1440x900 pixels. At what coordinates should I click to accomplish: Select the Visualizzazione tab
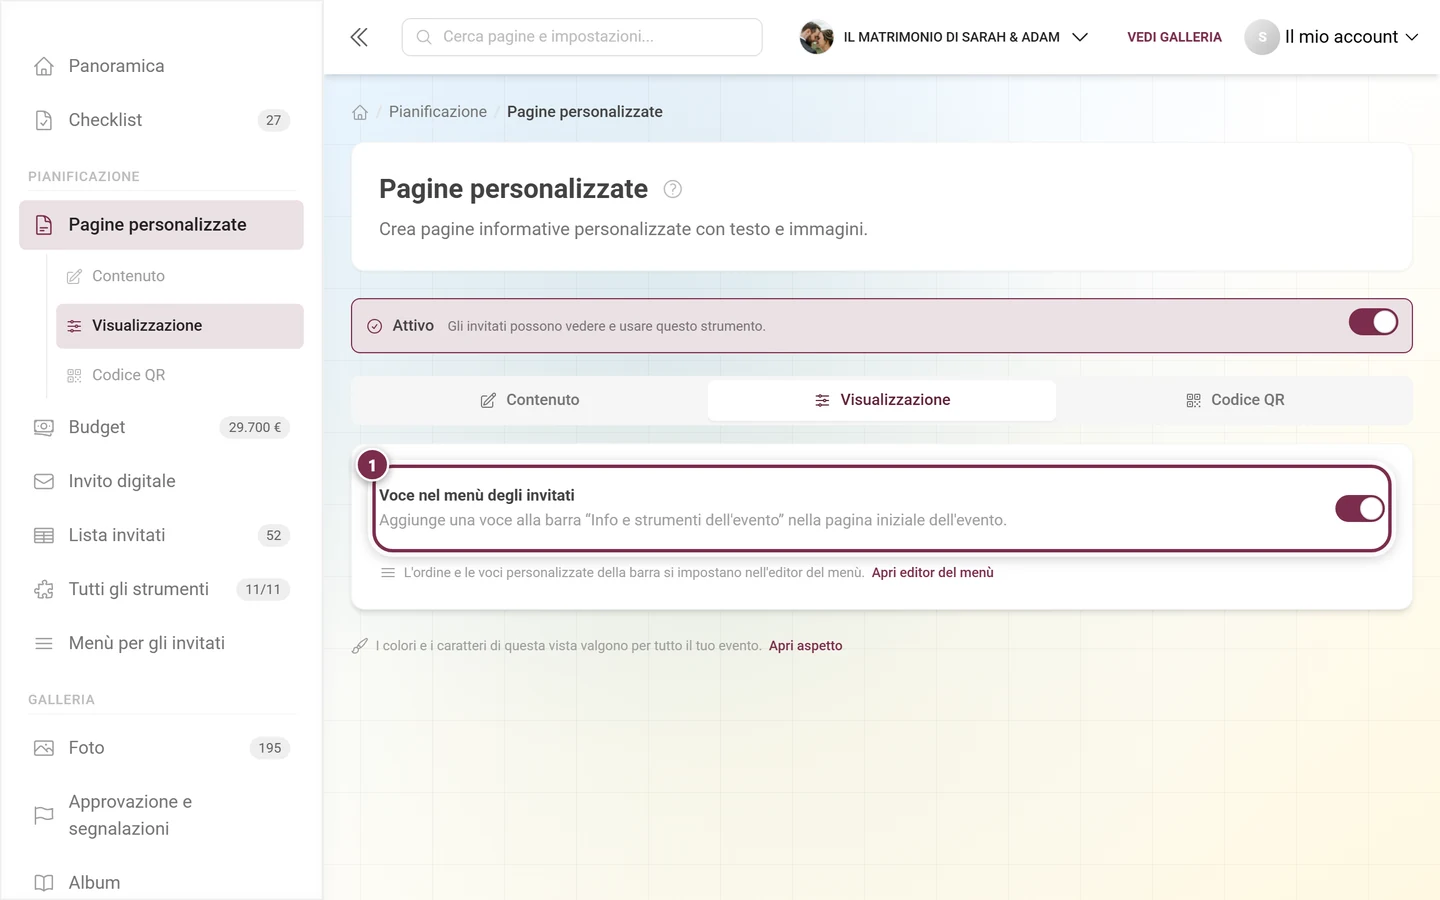(x=882, y=400)
